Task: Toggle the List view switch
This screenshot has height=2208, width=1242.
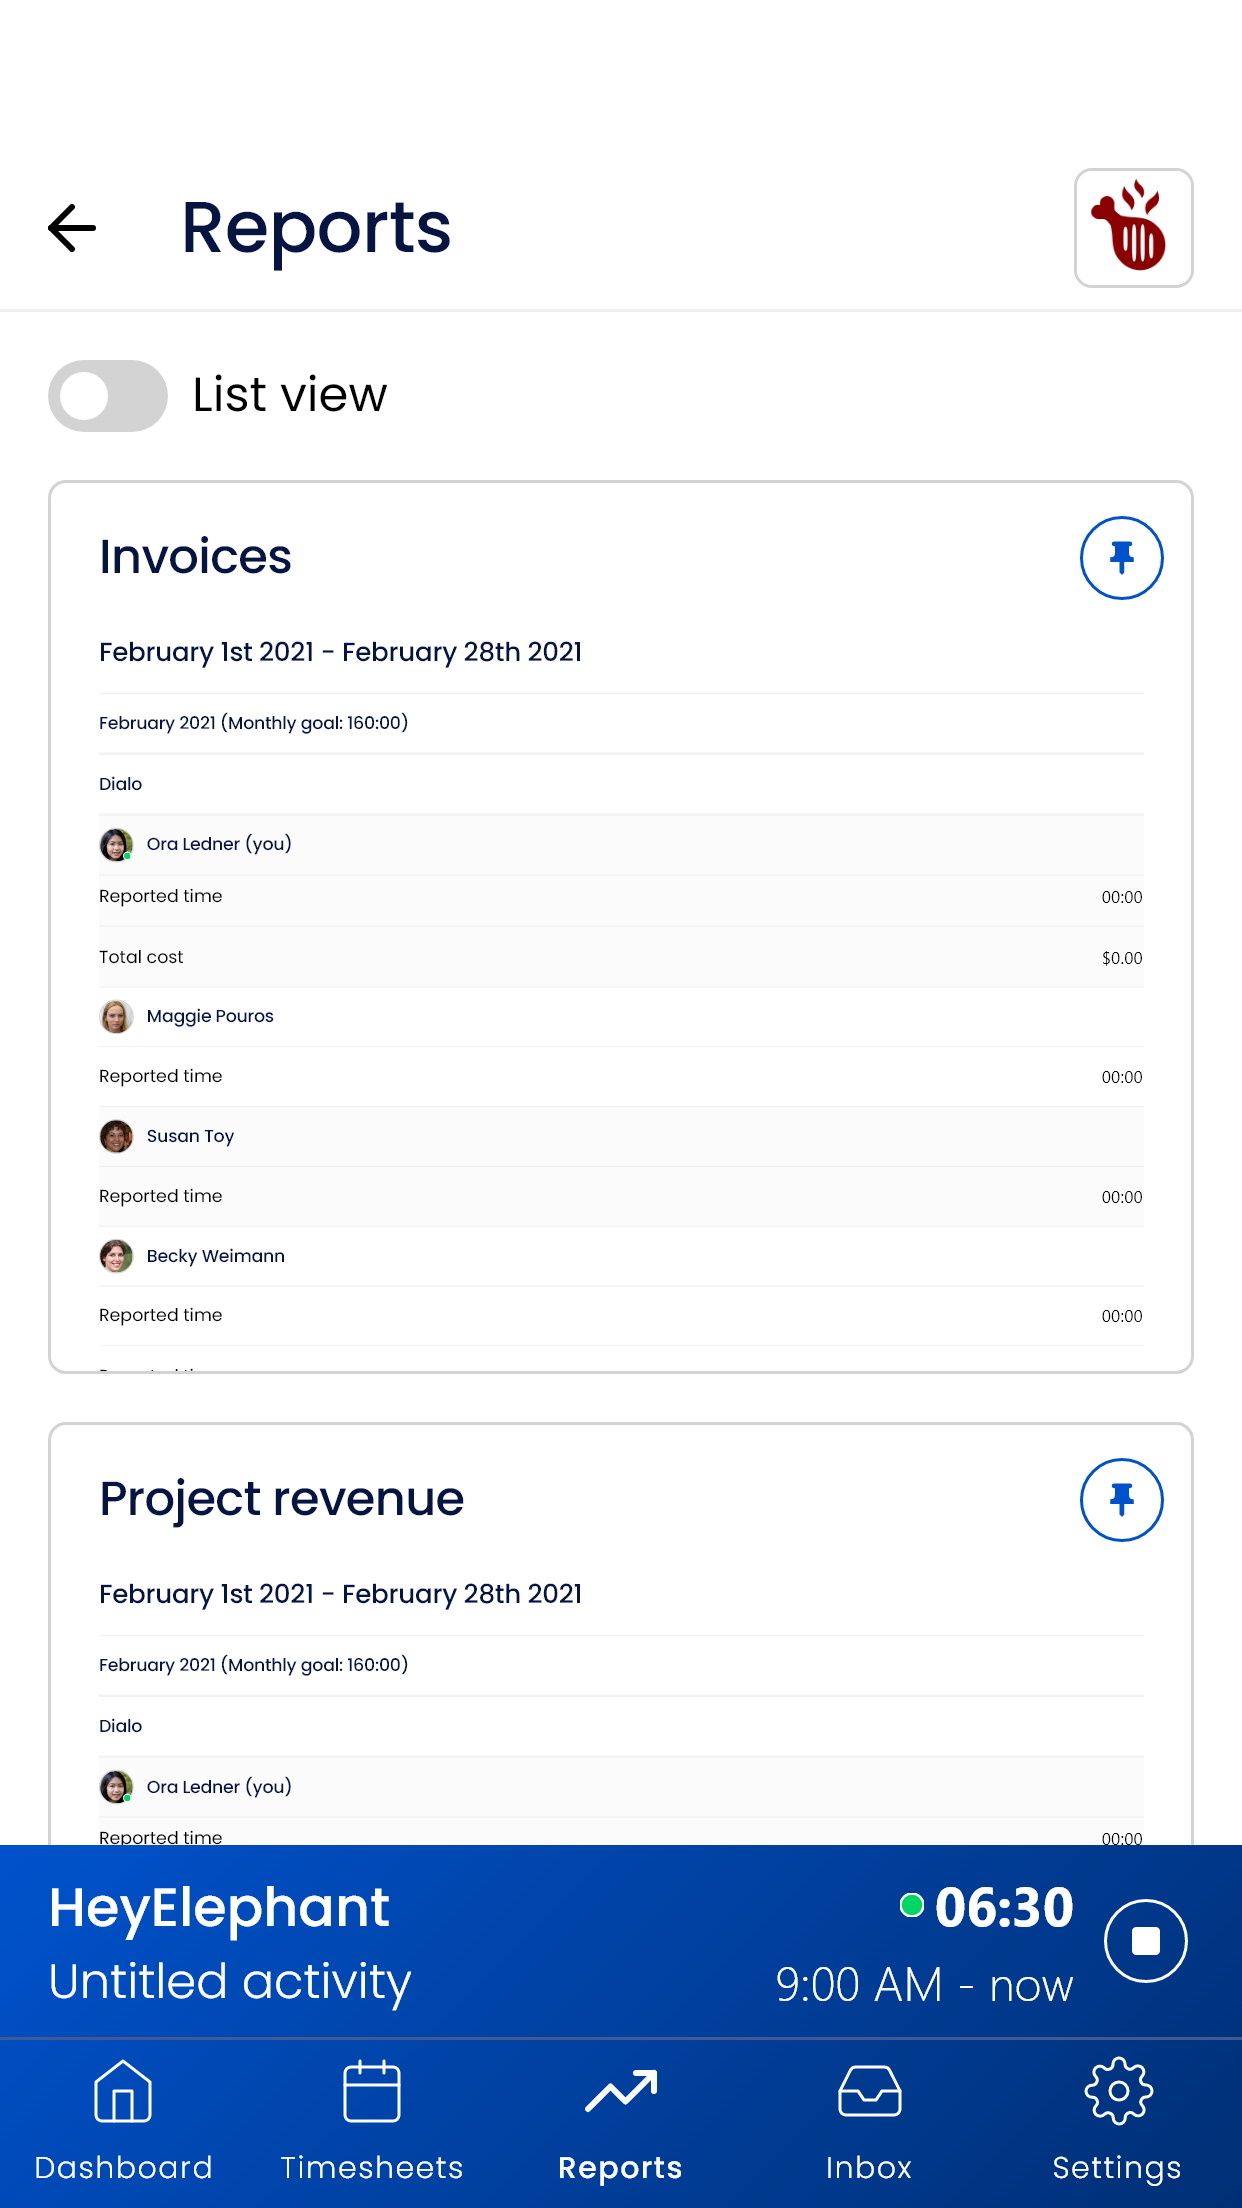Action: point(108,396)
